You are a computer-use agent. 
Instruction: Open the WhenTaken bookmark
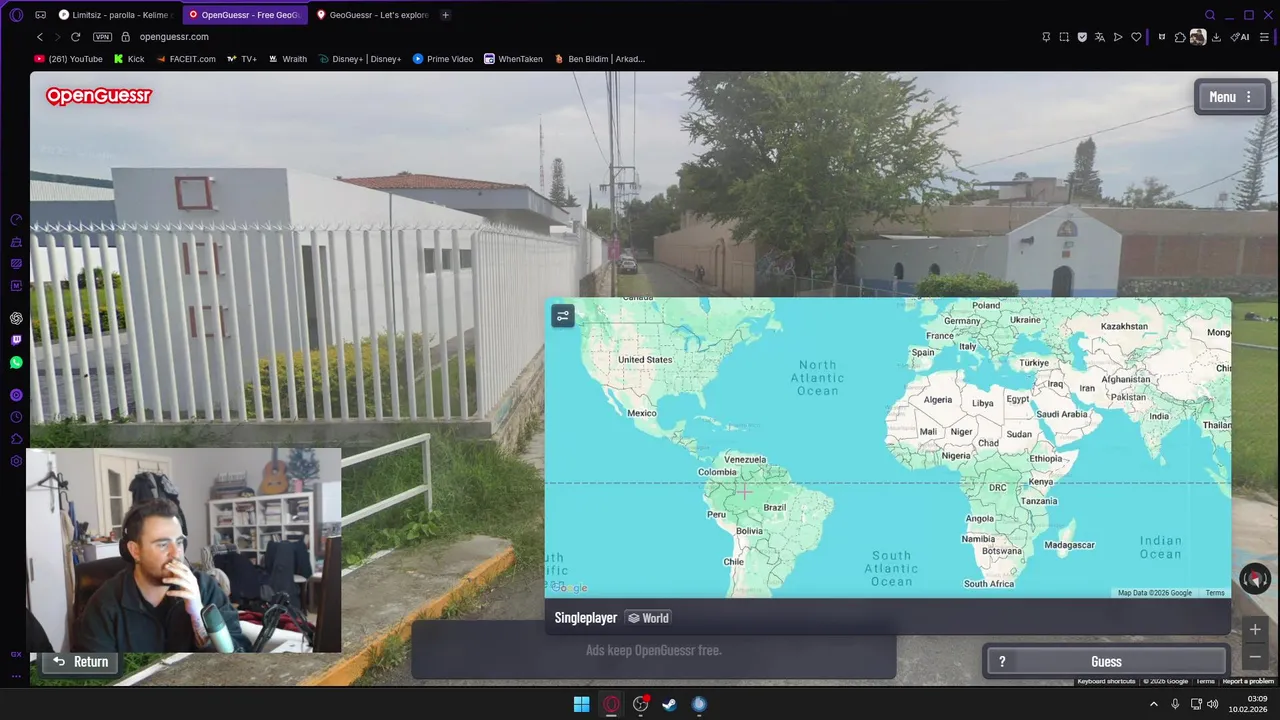pyautogui.click(x=513, y=59)
